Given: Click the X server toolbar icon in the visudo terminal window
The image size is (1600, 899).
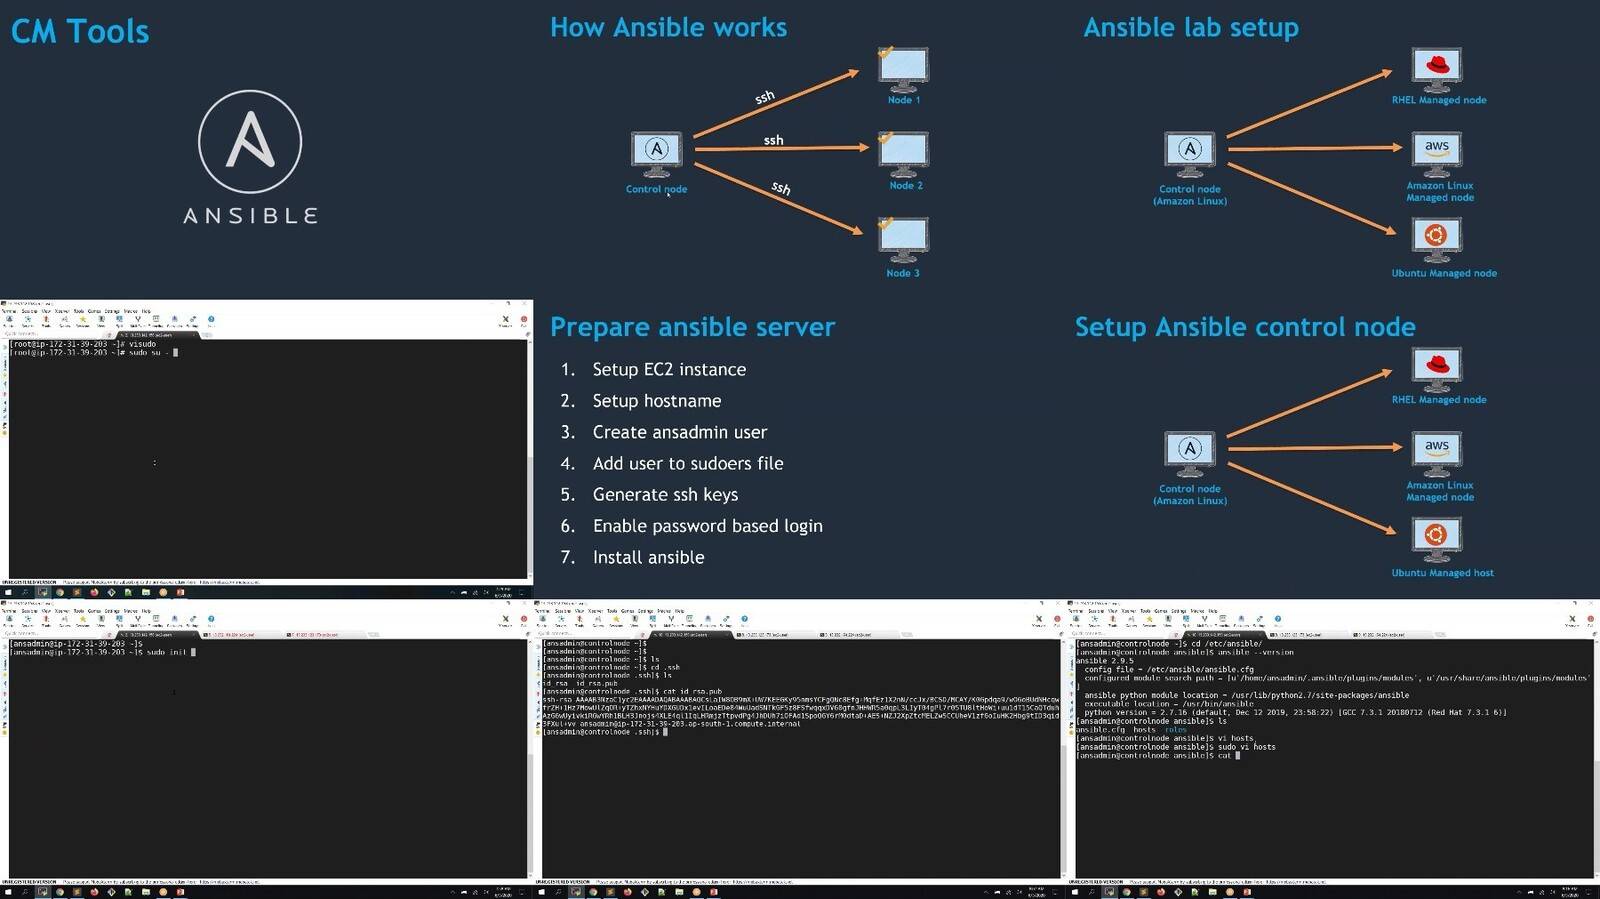Looking at the screenshot, I should (x=505, y=321).
